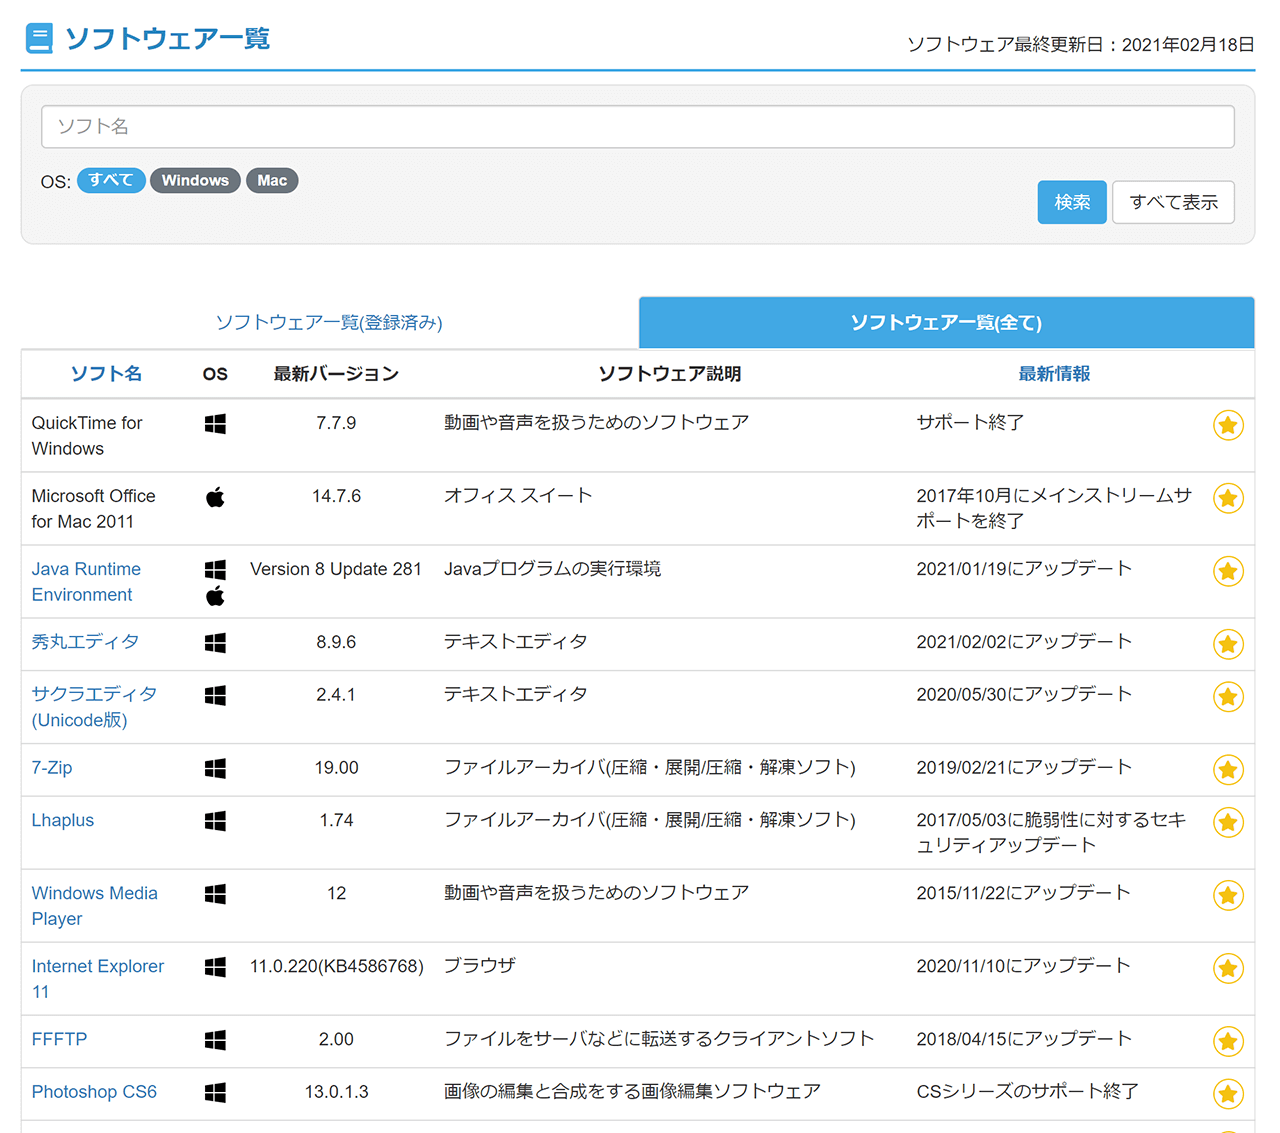The height and width of the screenshot is (1133, 1280).
Task: Sort by 最新情報 column header
Action: click(x=1054, y=373)
